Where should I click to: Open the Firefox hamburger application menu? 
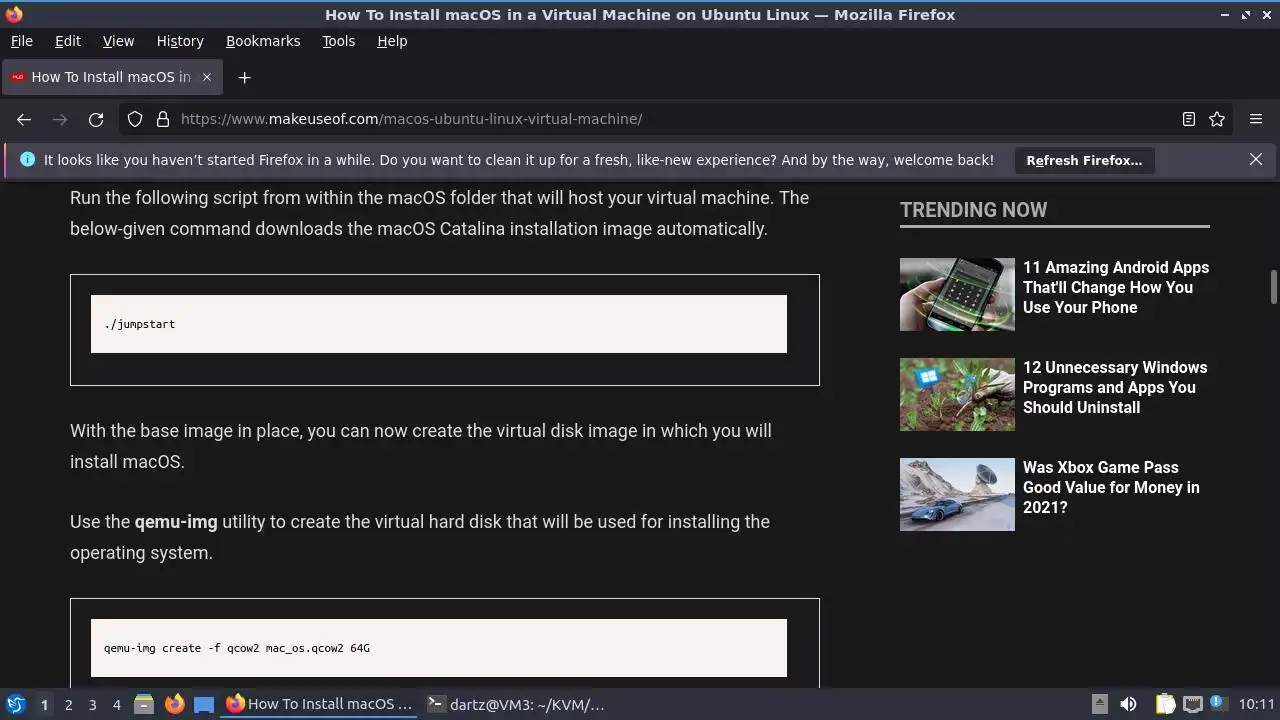(x=1256, y=119)
